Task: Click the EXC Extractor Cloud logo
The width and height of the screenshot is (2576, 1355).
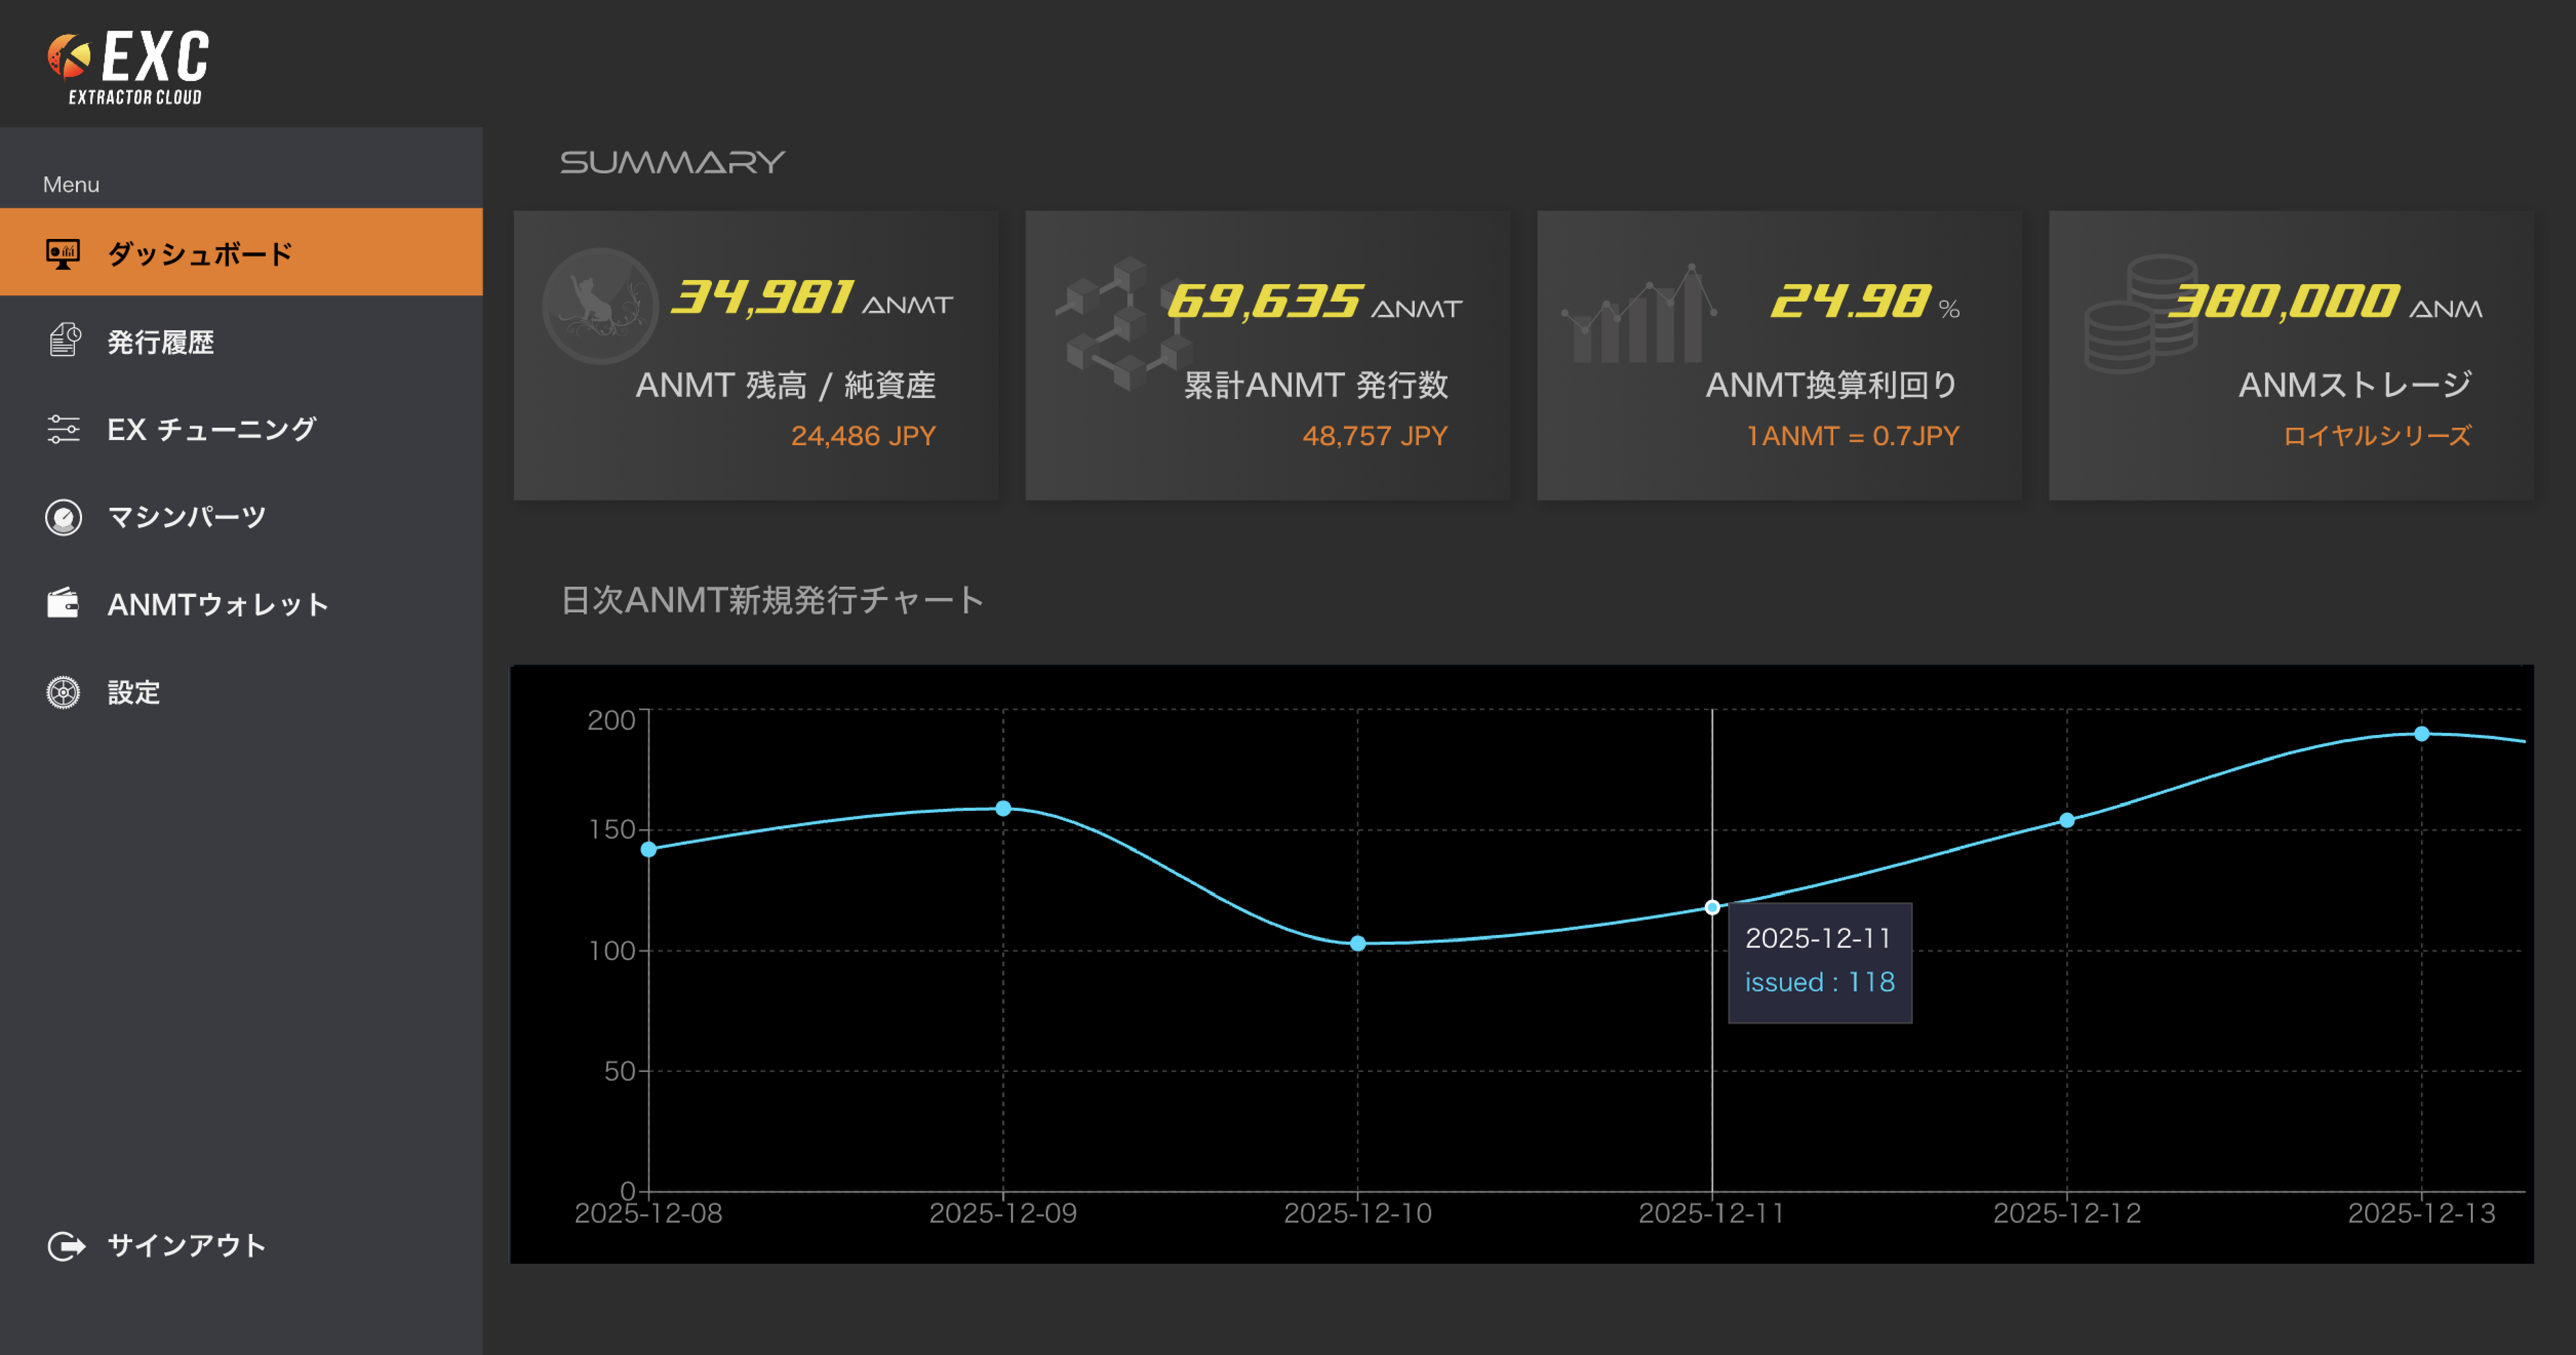Action: [128, 66]
